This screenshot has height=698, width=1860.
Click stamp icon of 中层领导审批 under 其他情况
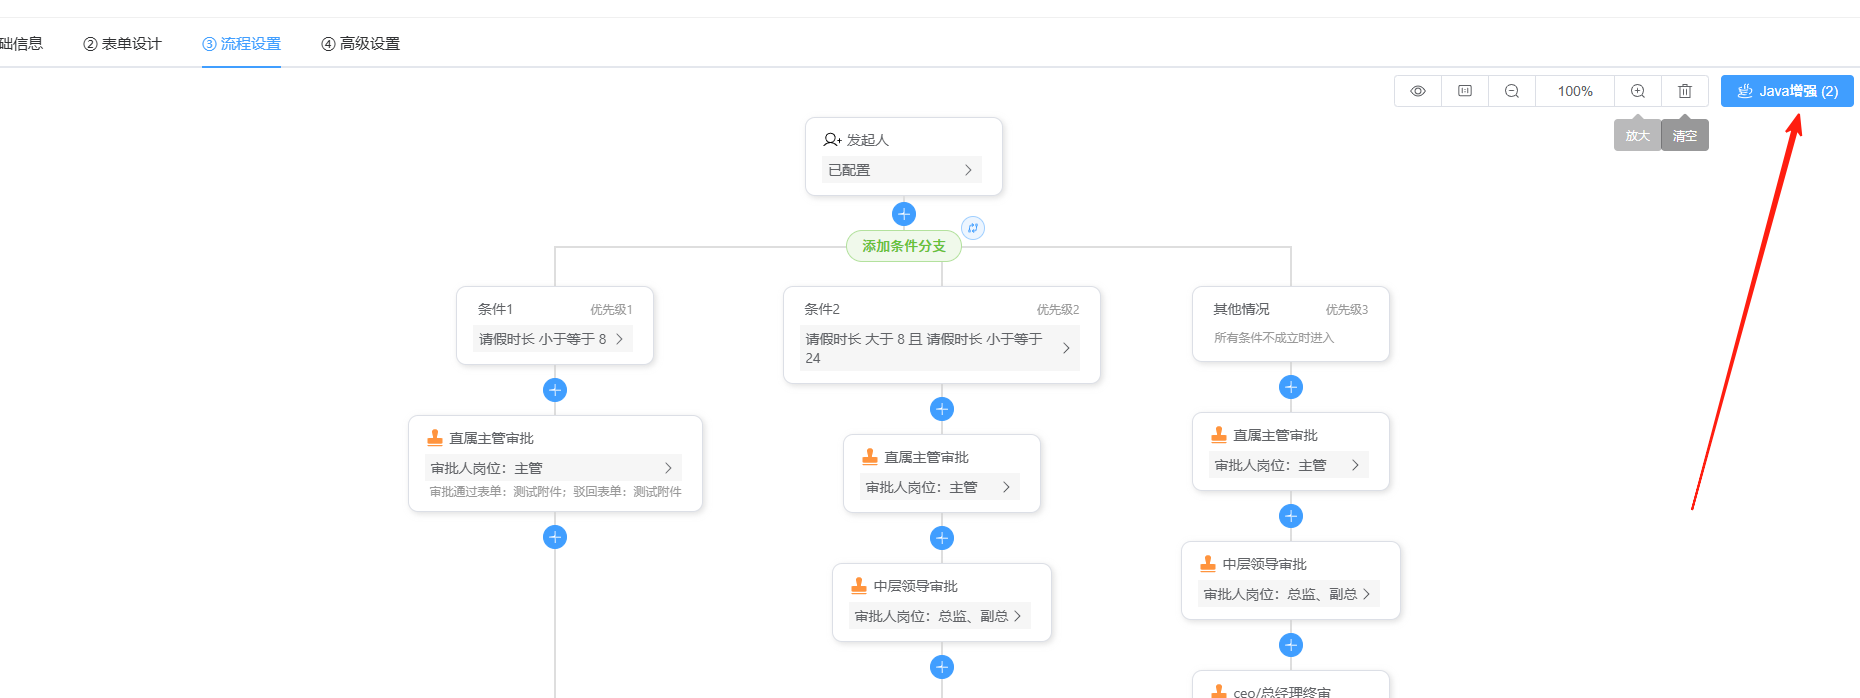1208,564
